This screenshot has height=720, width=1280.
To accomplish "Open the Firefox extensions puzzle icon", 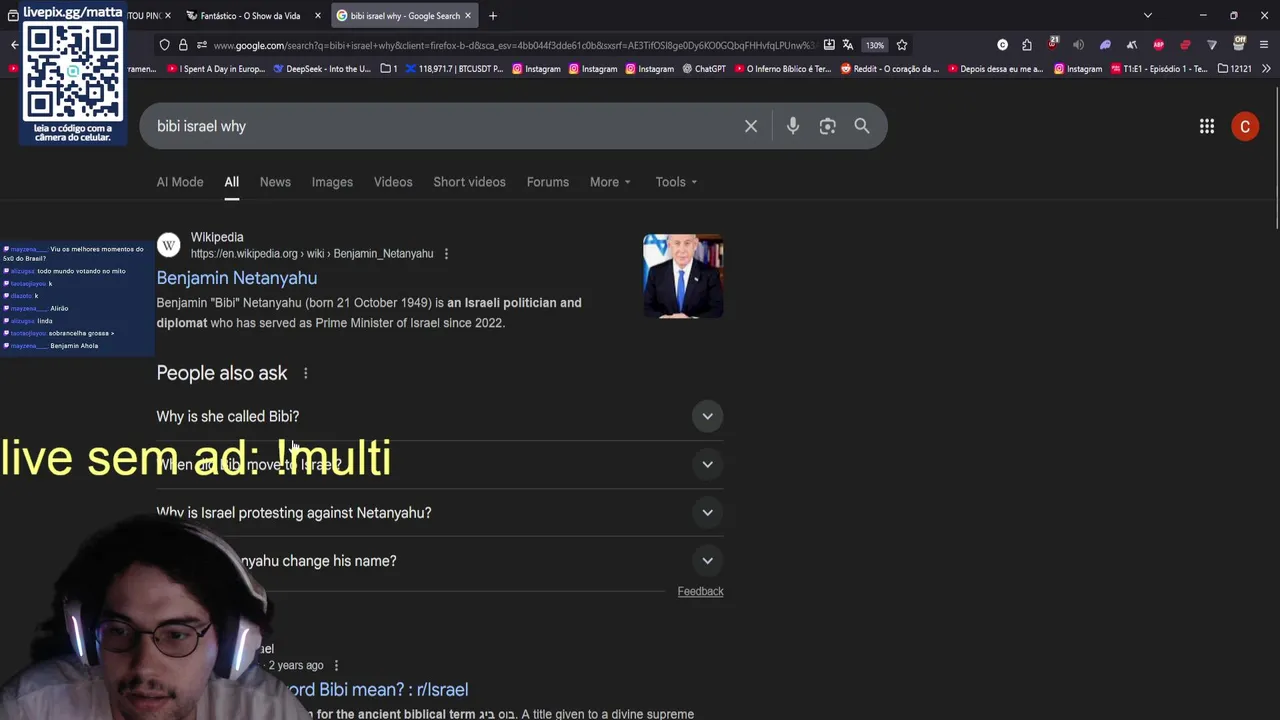I will (x=1027, y=45).
